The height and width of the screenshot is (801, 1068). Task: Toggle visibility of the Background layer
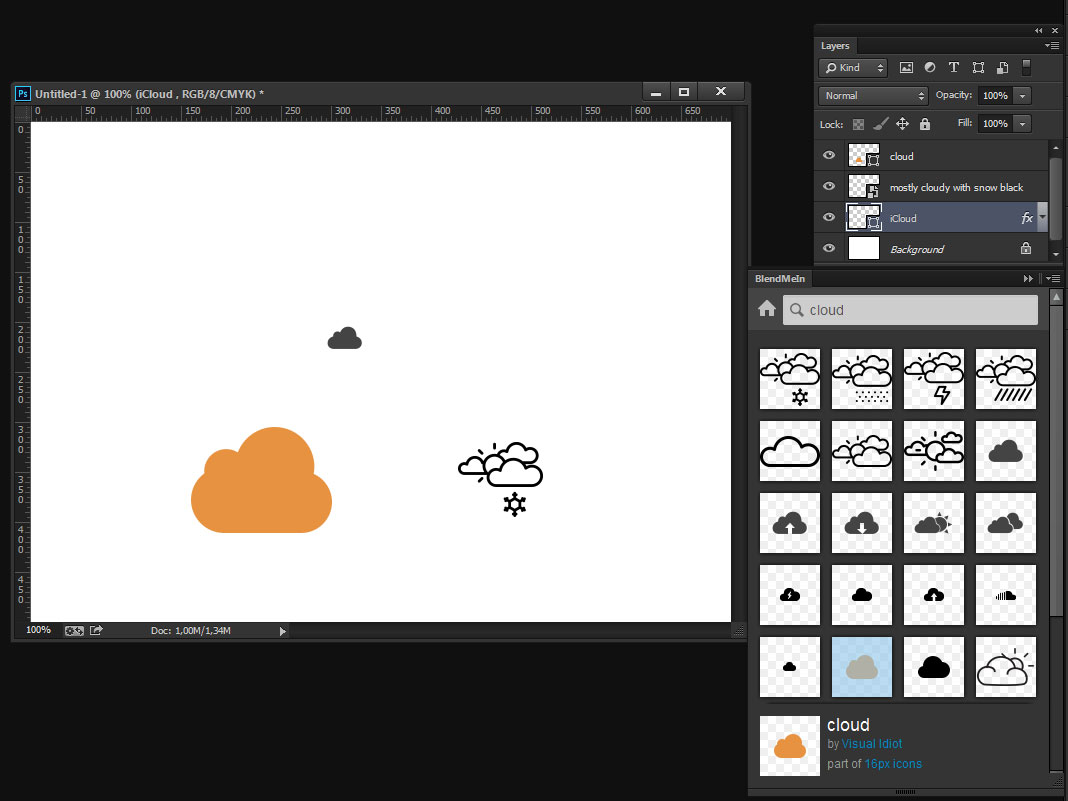(828, 248)
